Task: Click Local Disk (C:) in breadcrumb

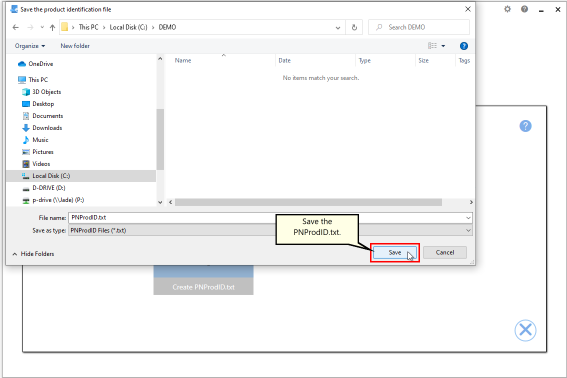Action: click(x=128, y=27)
